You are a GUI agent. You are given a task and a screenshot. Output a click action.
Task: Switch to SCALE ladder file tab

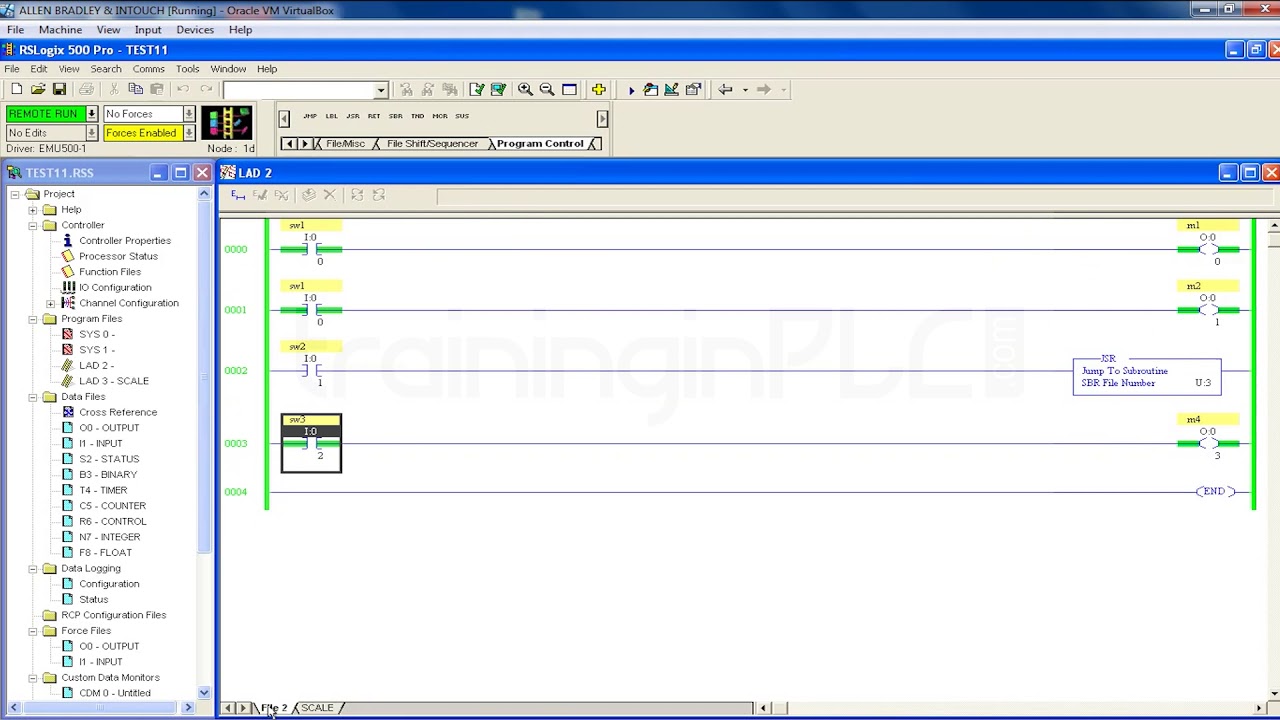(318, 708)
